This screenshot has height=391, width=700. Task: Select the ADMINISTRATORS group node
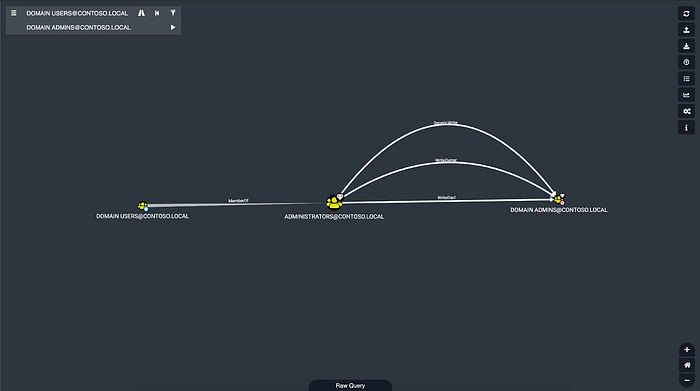pyautogui.click(x=334, y=203)
